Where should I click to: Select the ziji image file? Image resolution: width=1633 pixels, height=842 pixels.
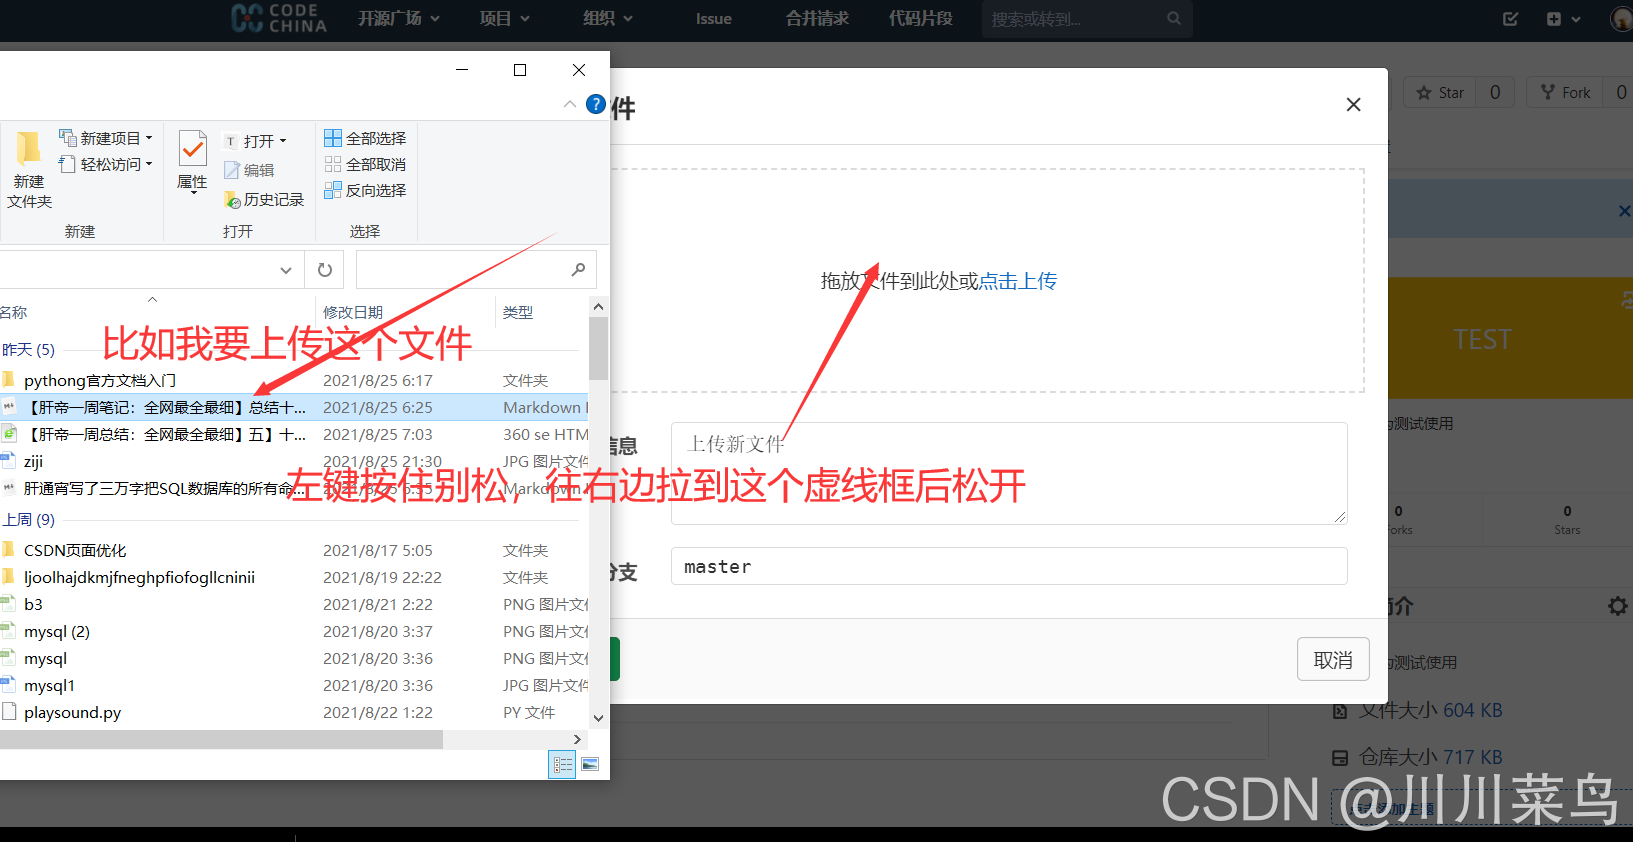(x=34, y=461)
